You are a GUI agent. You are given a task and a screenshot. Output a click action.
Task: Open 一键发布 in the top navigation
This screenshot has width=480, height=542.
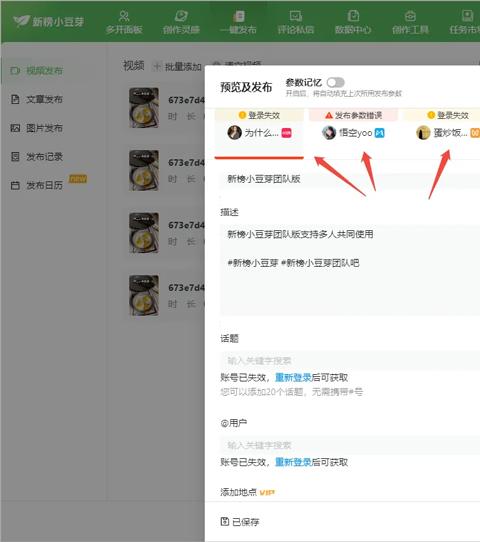tap(238, 22)
